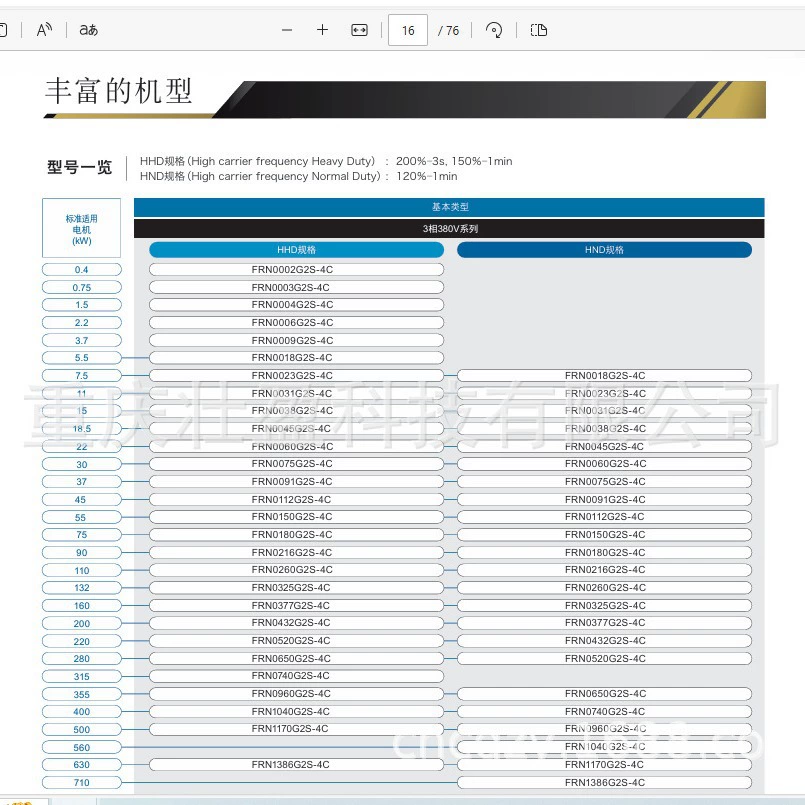Zoom in with the plus icon

322,30
